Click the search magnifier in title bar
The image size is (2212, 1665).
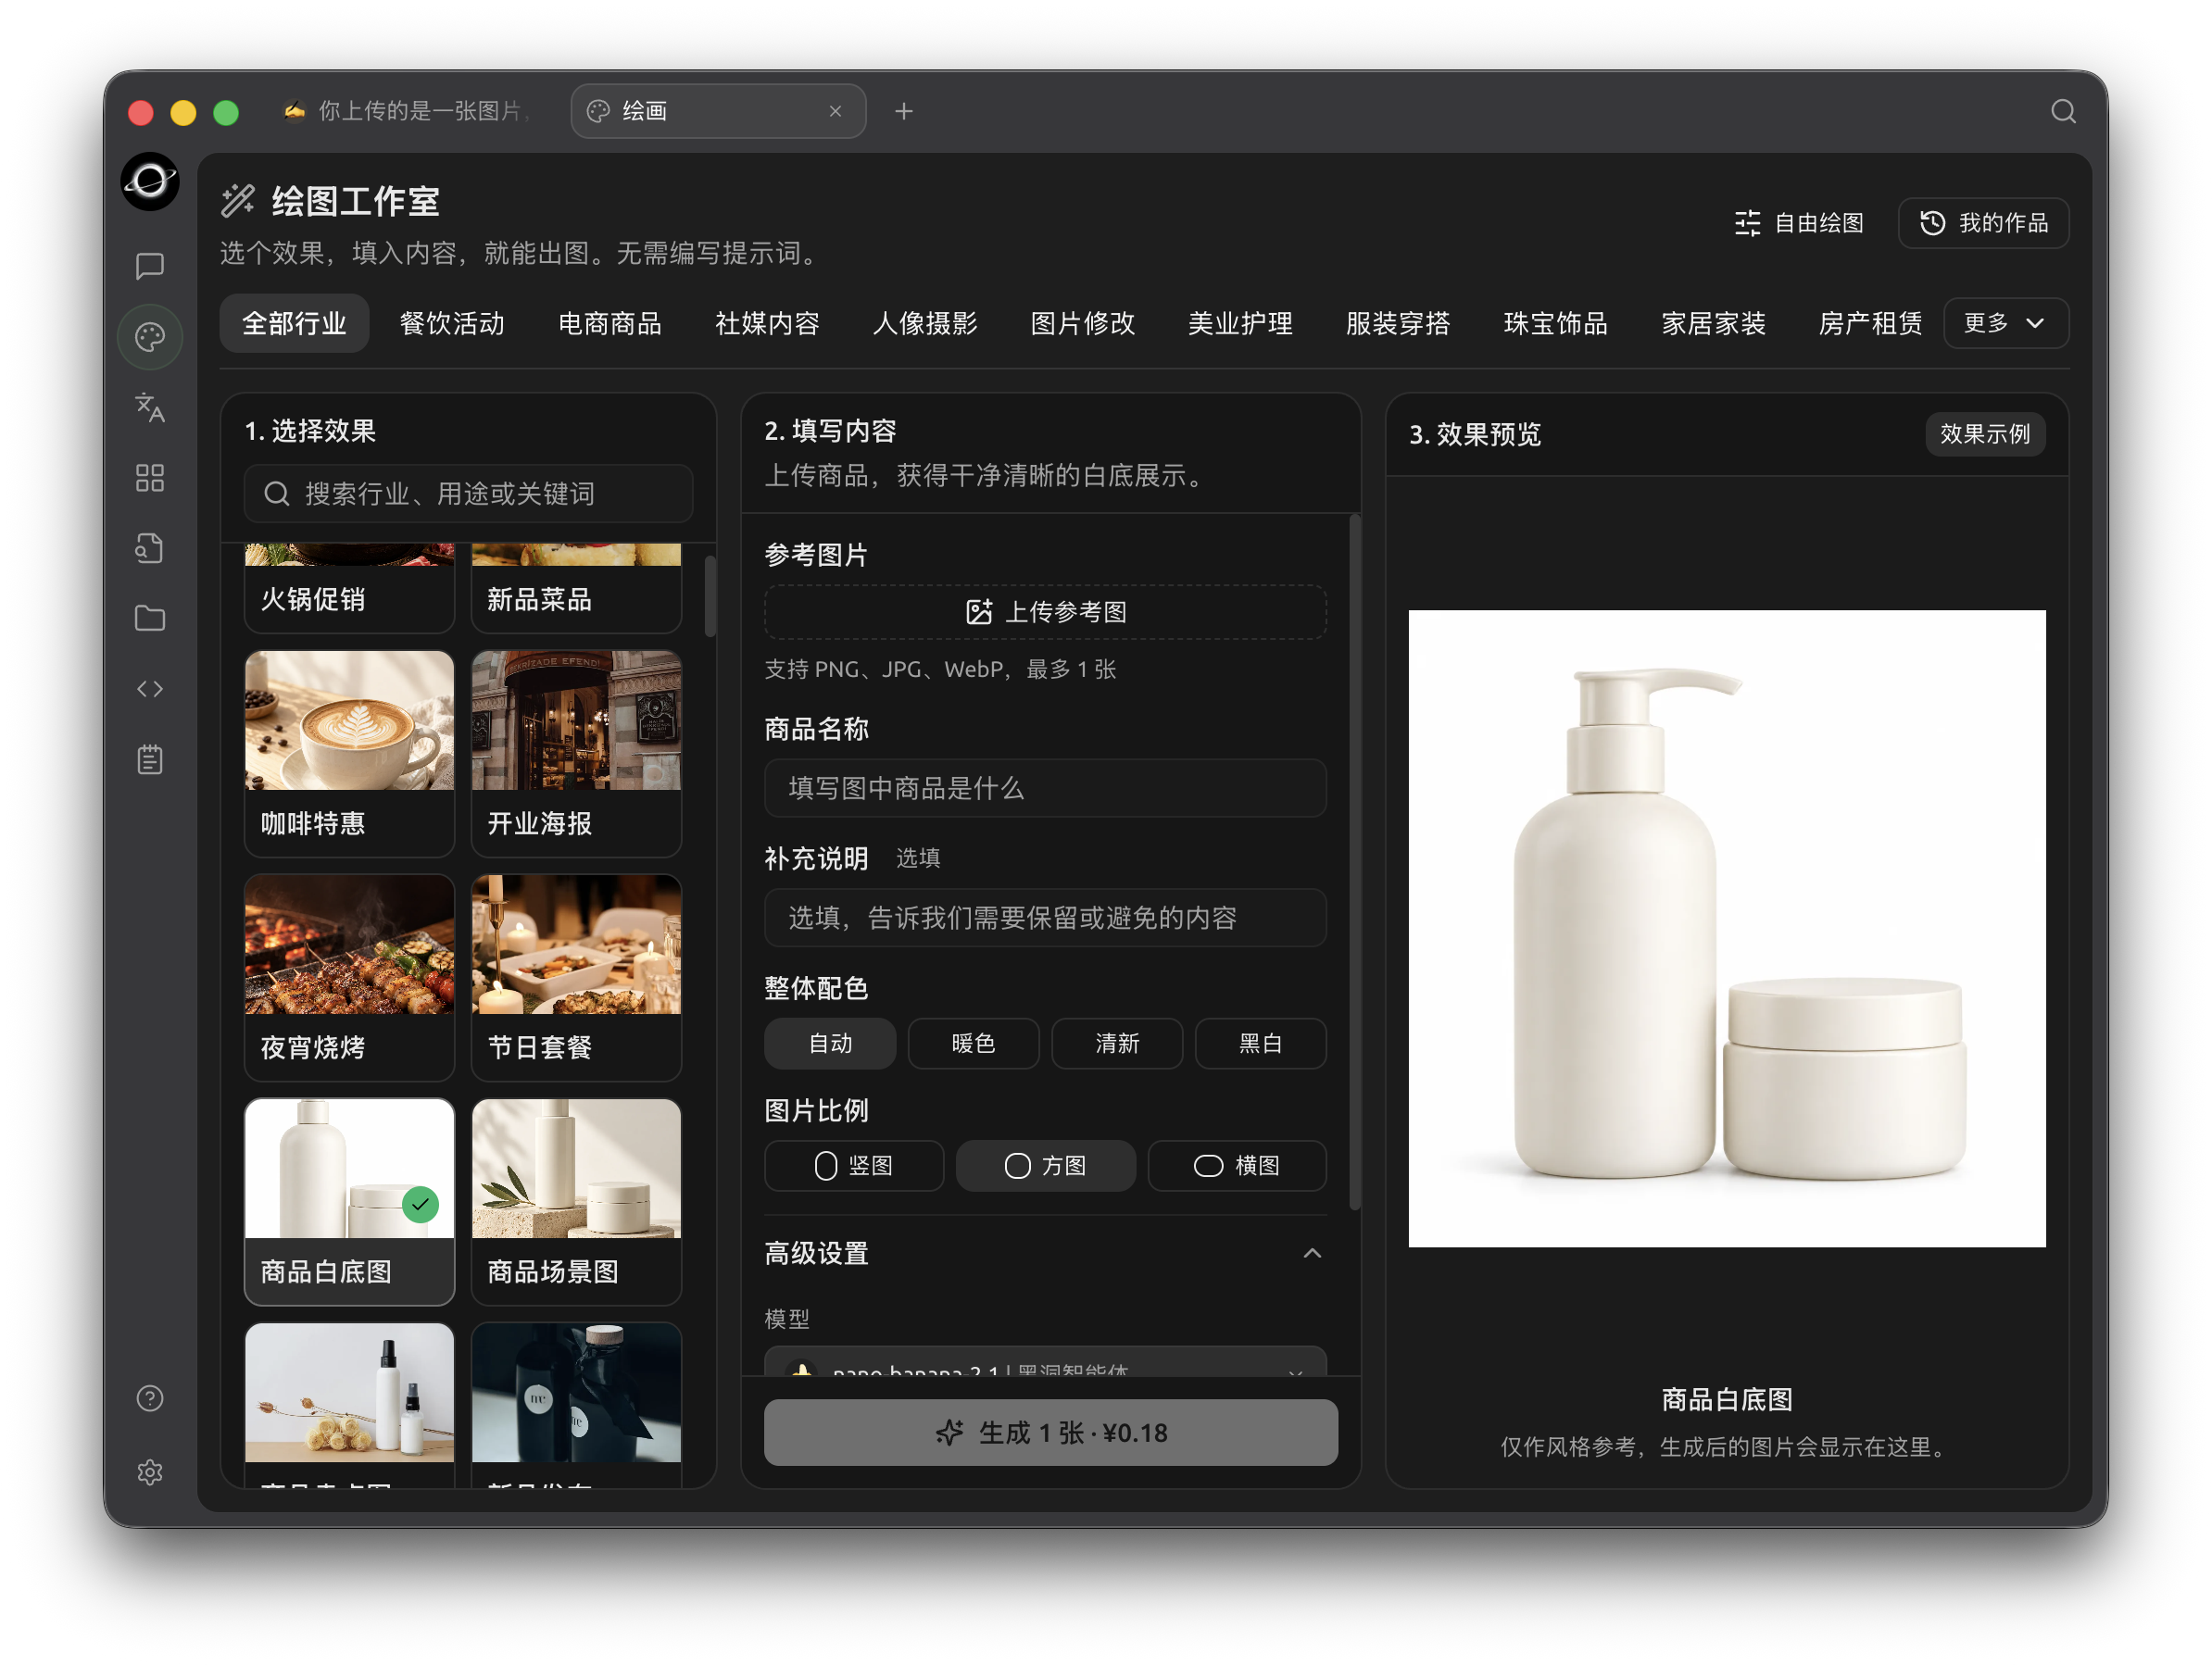coord(2064,111)
